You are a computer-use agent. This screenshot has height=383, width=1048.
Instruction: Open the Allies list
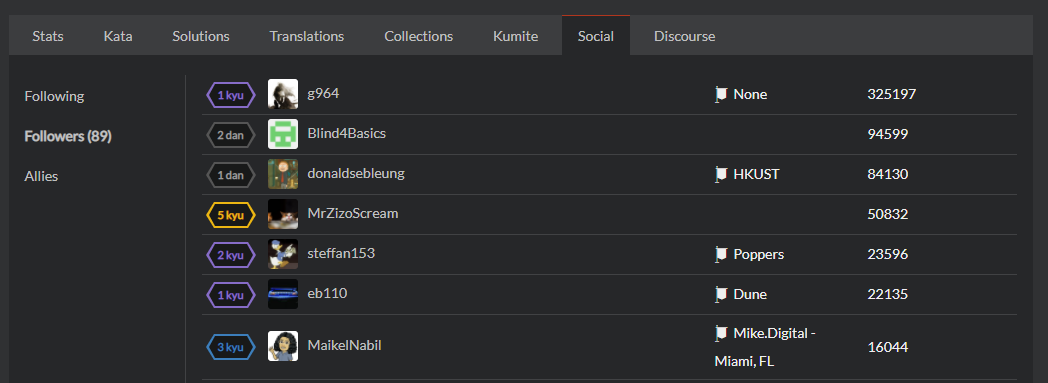[x=41, y=176]
